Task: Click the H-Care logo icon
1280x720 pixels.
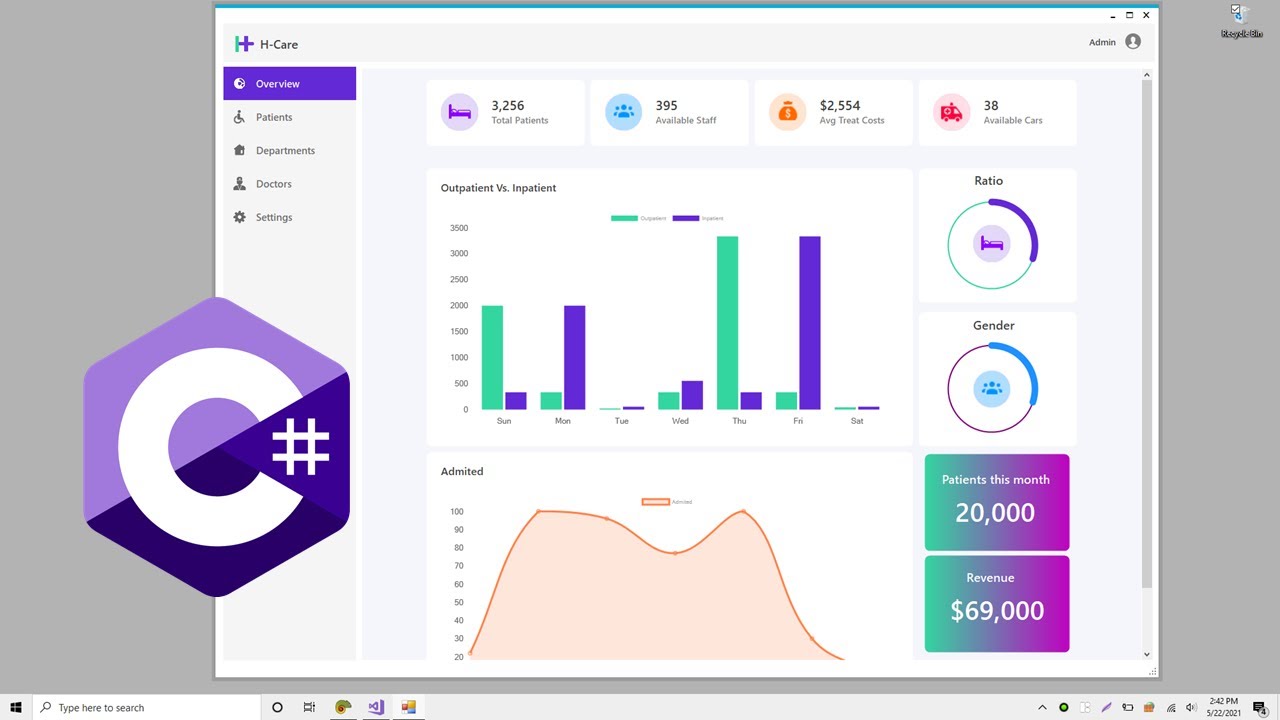Action: 244,44
